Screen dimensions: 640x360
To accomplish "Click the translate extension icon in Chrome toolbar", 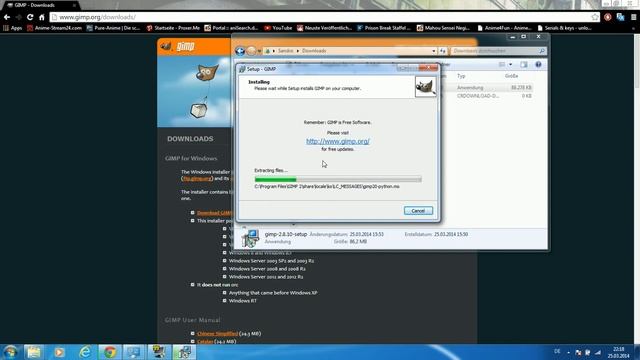I will click(x=620, y=17).
